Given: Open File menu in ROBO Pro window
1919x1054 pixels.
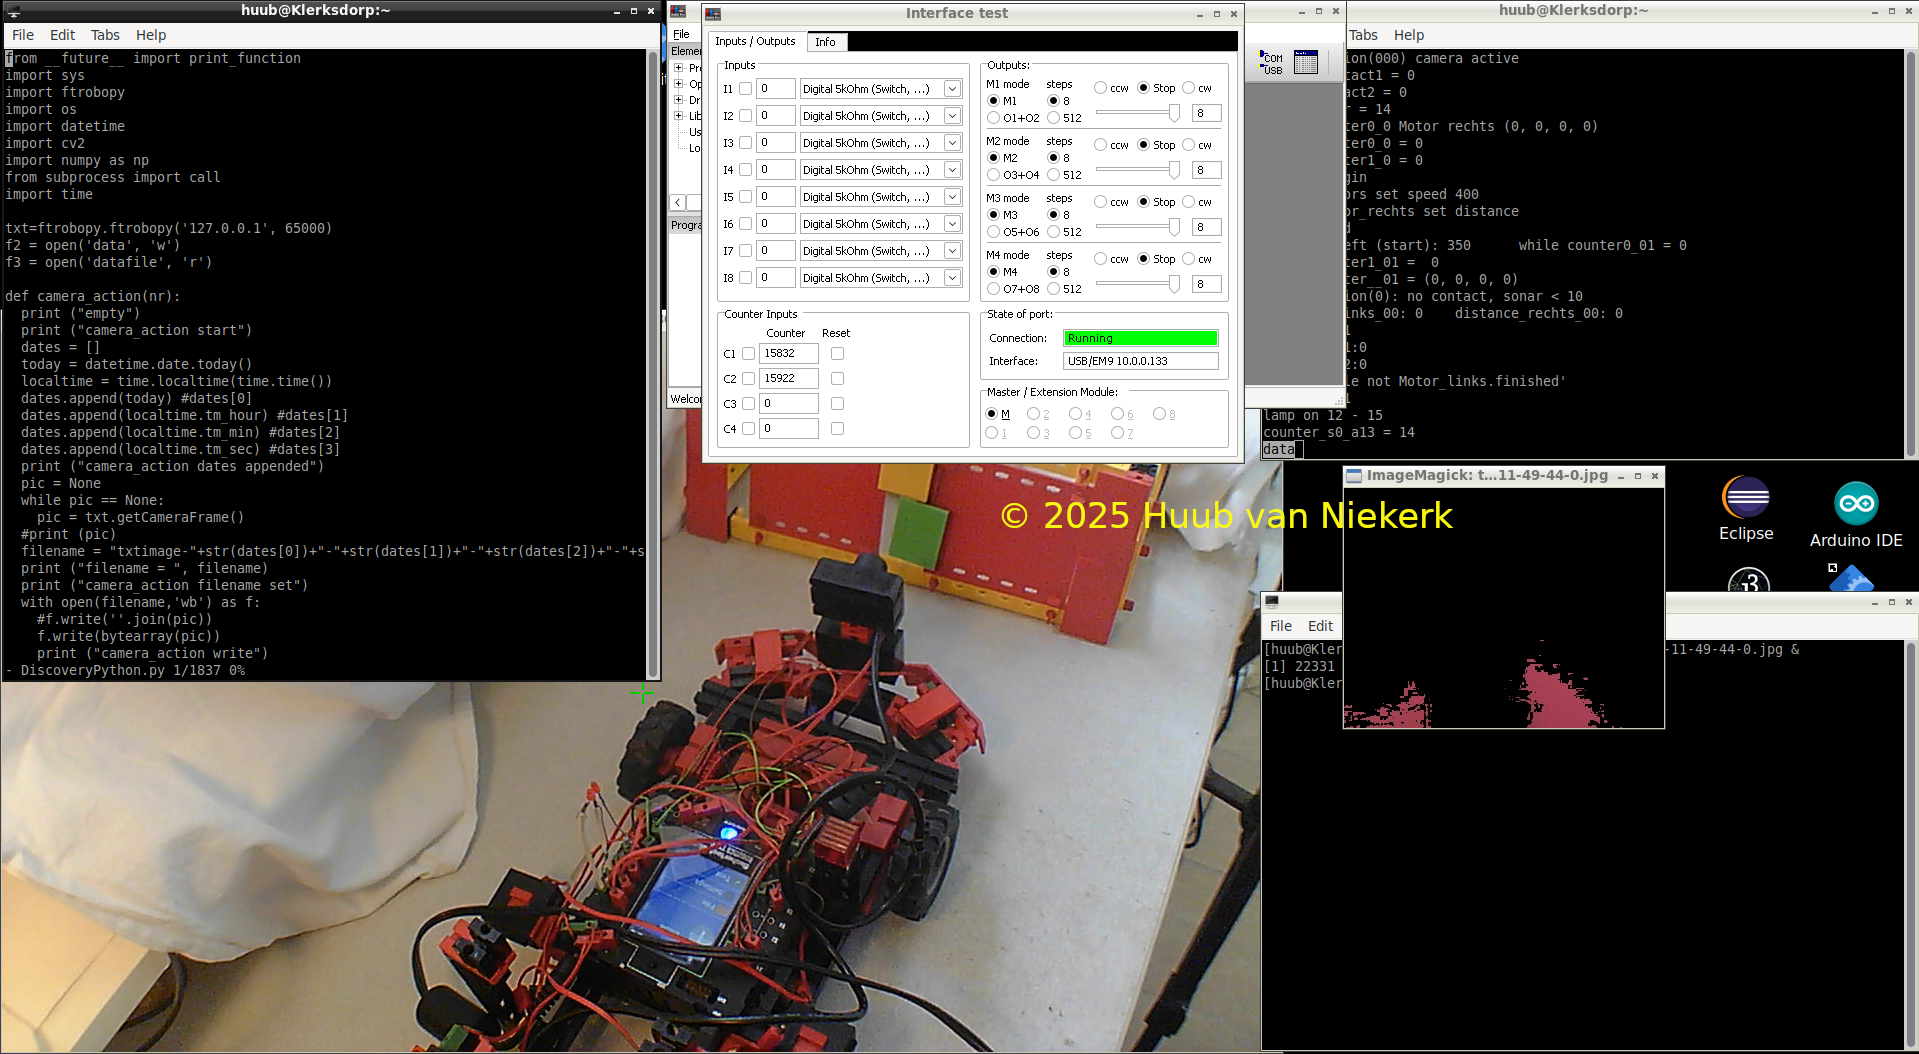Looking at the screenshot, I should (681, 34).
